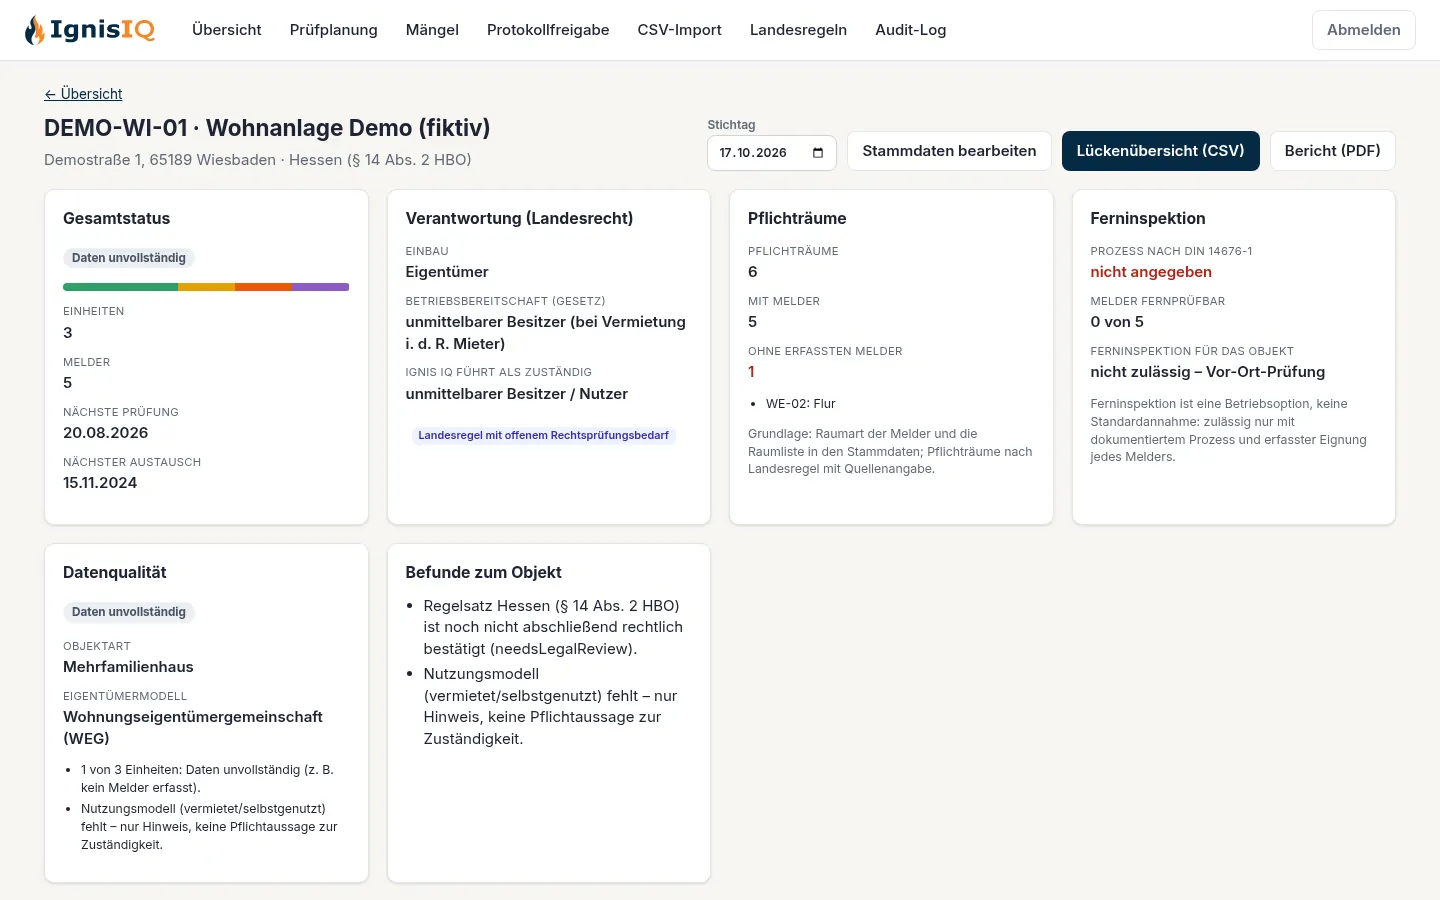Viewport: 1440px width, 900px height.
Task: Select the 'WE-02: Flur' list entry
Action: [x=801, y=404]
